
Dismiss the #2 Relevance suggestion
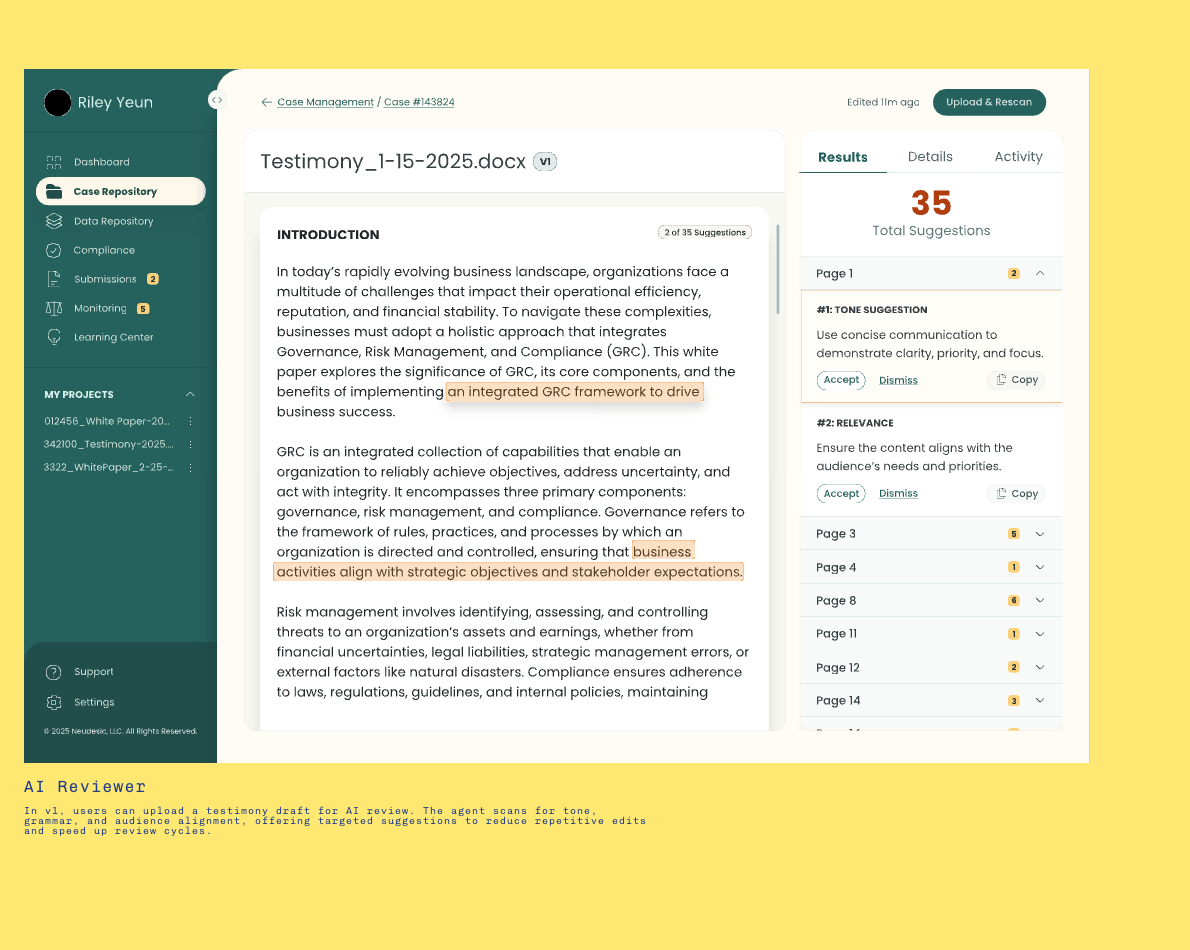click(898, 493)
